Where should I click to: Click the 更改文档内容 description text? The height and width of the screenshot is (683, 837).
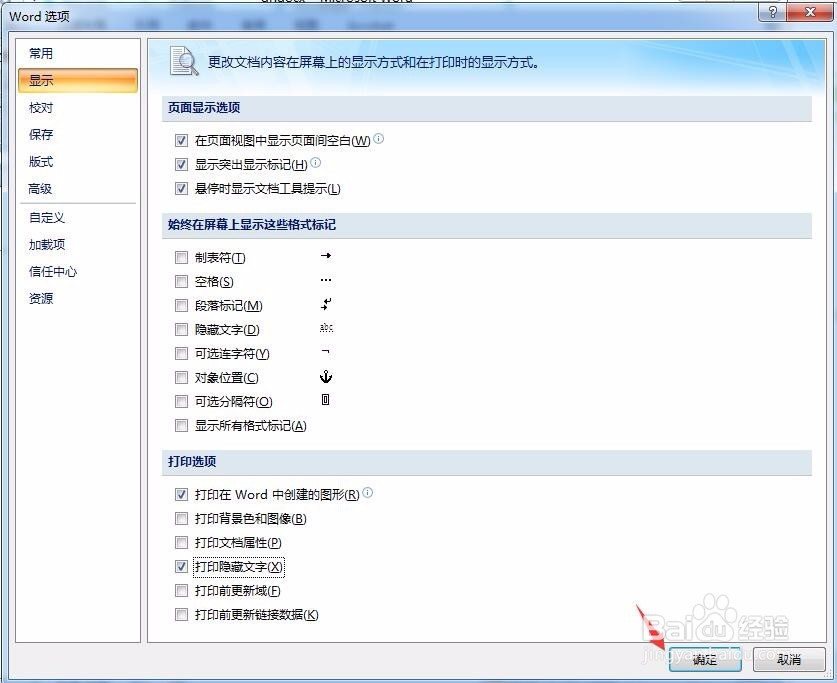373,62
